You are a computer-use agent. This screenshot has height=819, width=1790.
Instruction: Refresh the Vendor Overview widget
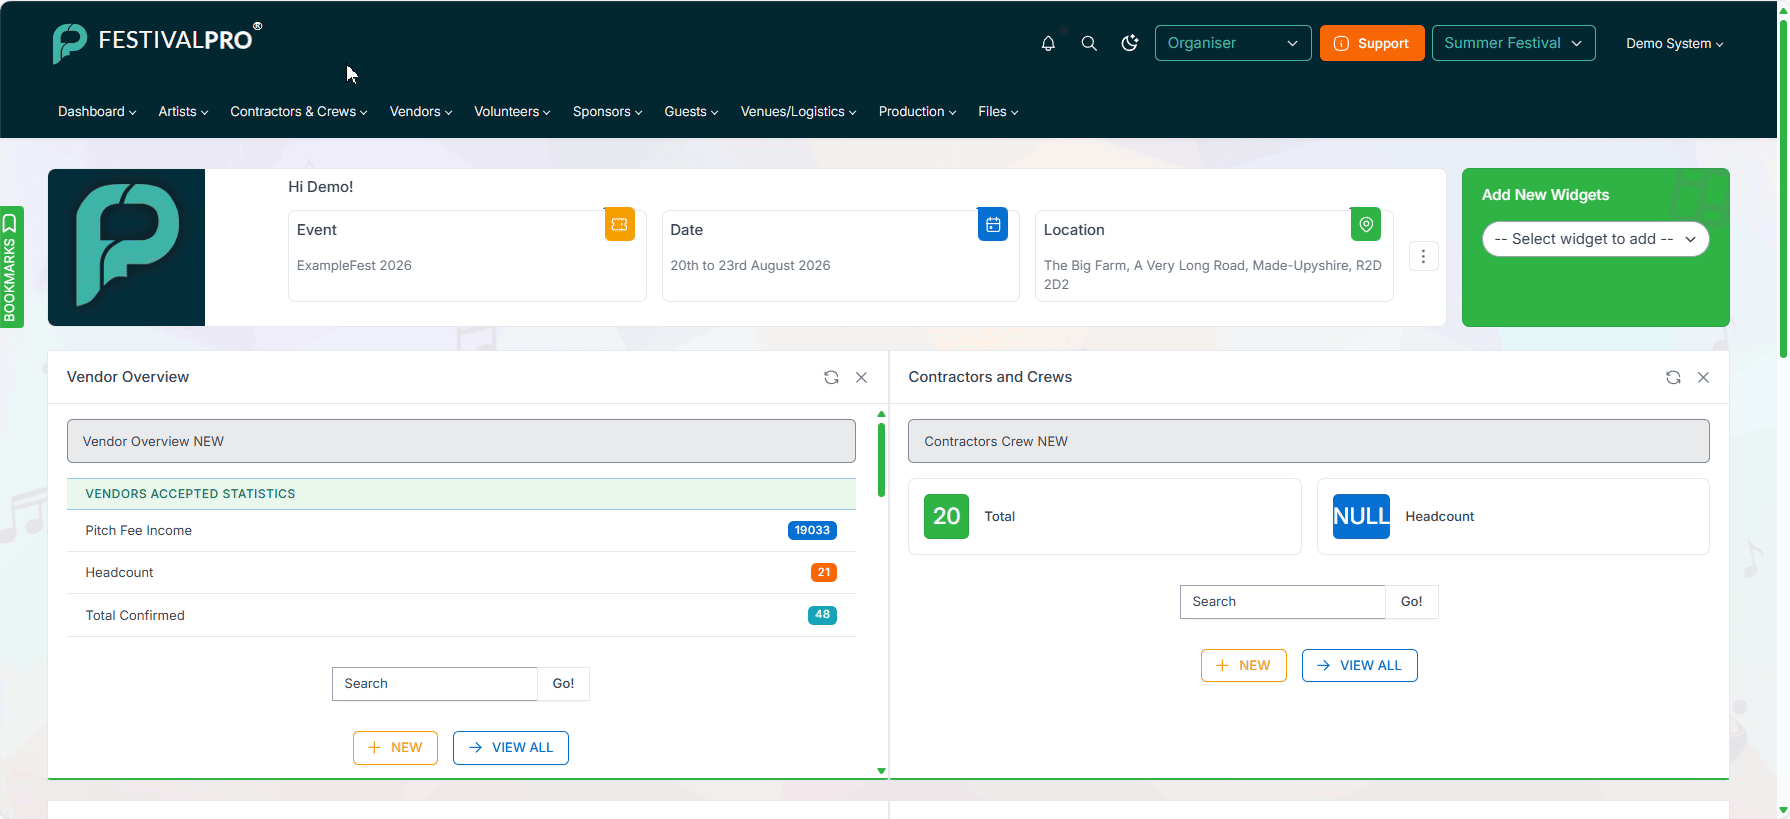[831, 377]
